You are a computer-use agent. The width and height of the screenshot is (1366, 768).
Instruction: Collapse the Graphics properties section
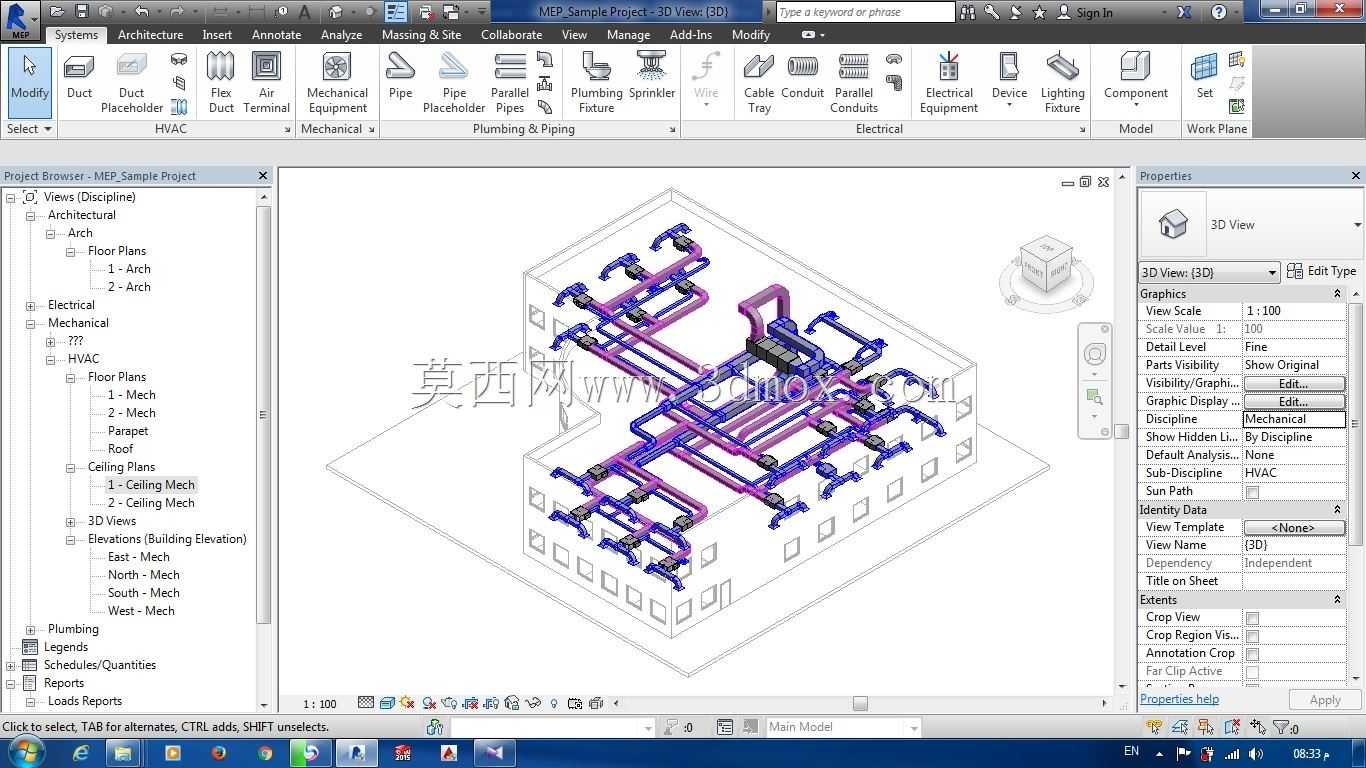1337,294
